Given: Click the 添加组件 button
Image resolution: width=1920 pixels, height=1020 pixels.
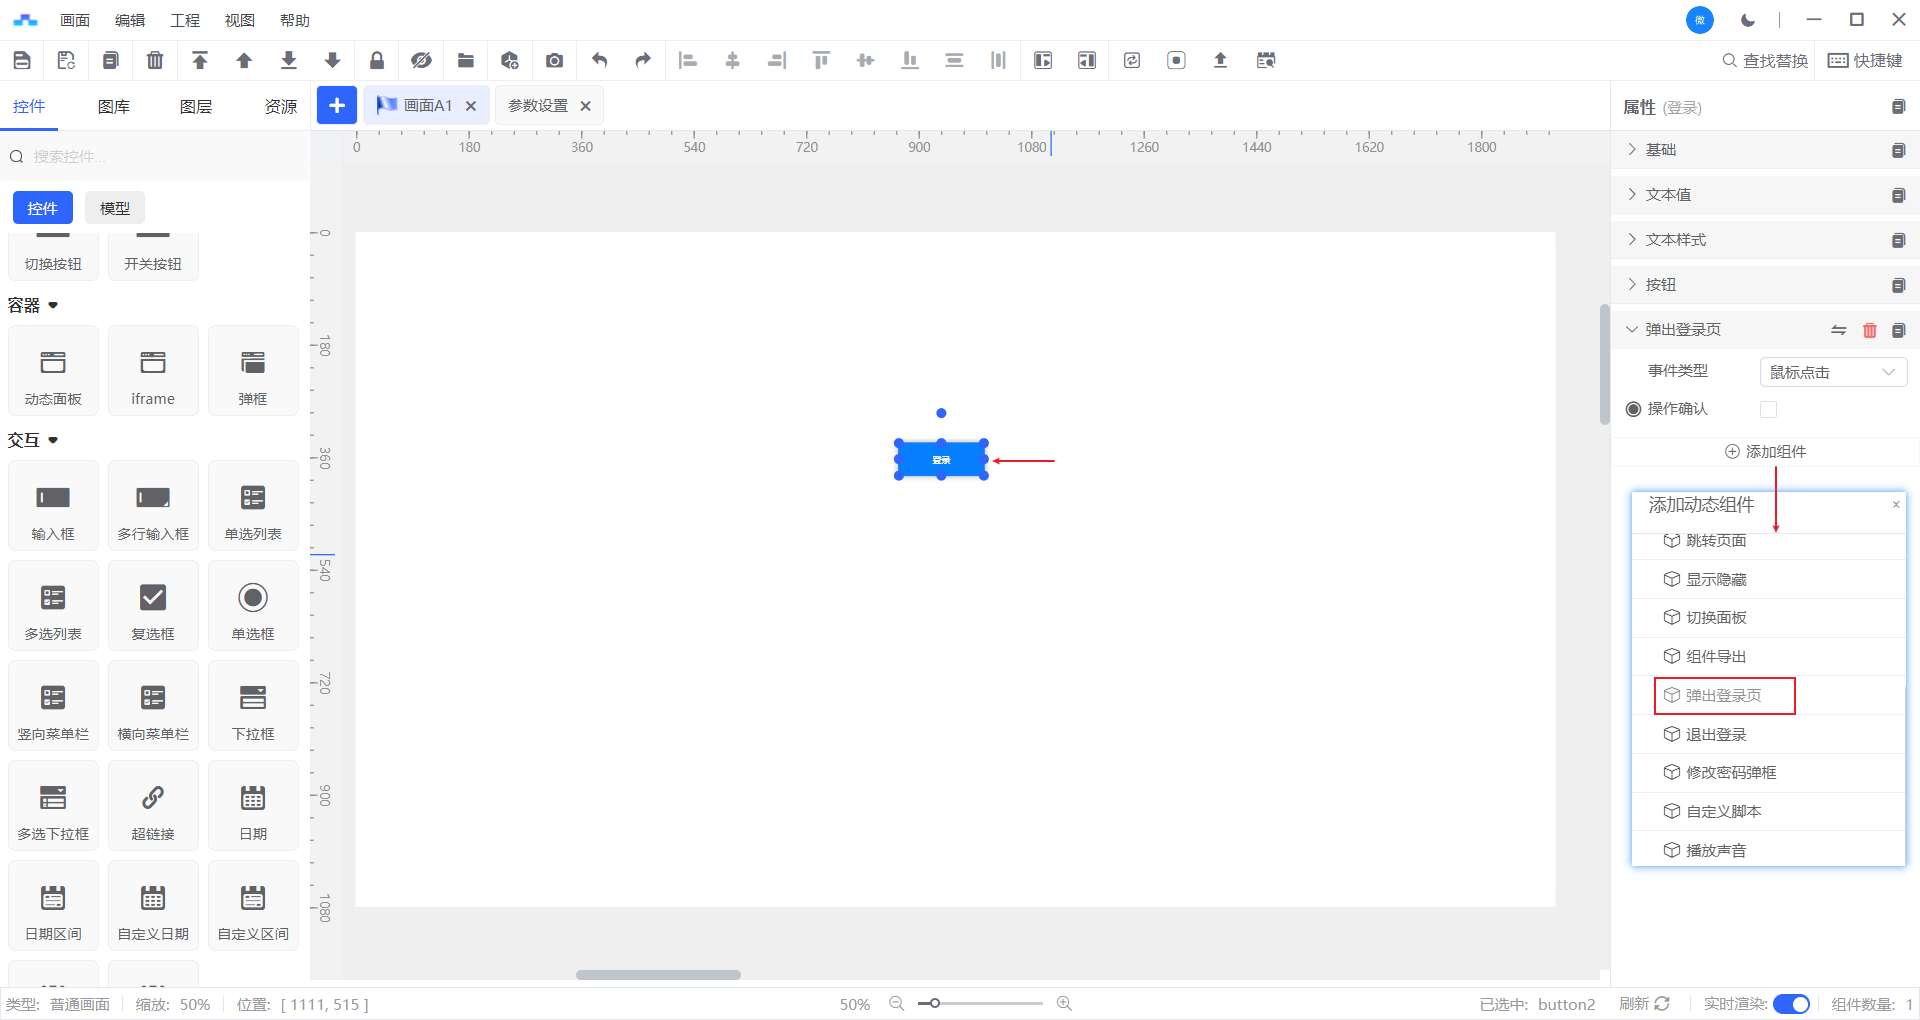Looking at the screenshot, I should [1765, 452].
